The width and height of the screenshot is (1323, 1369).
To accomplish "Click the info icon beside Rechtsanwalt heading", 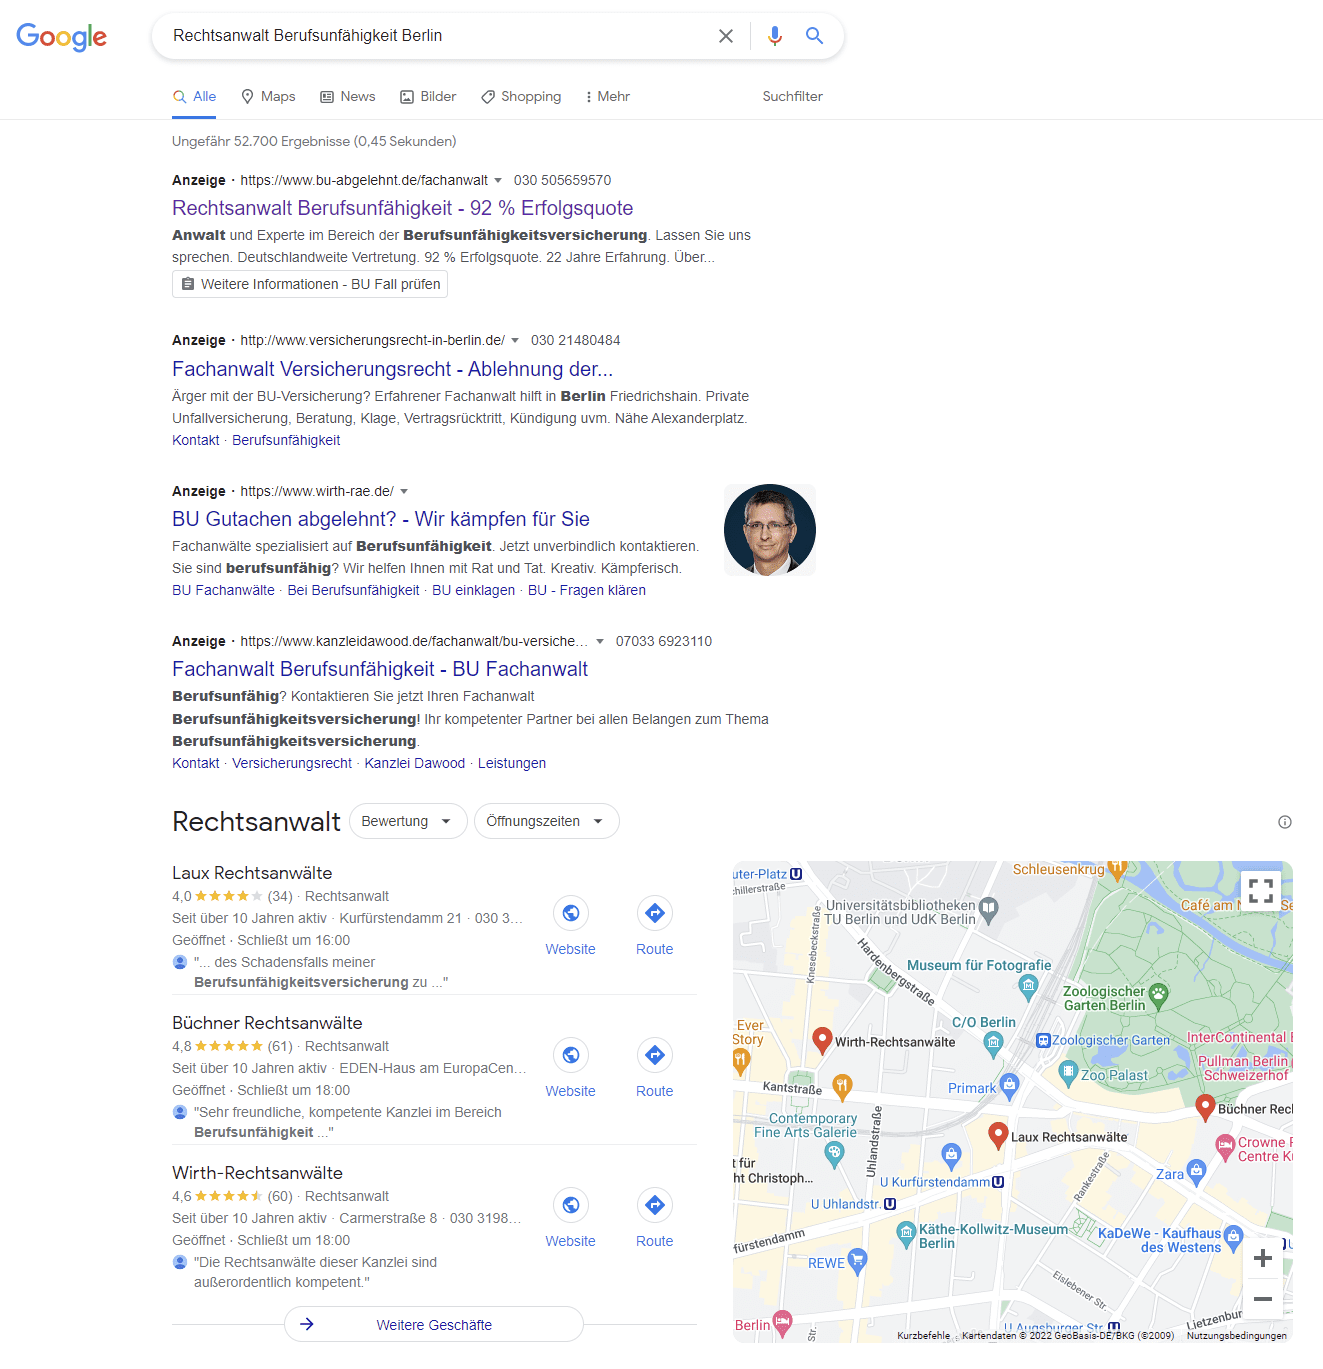I will pyautogui.click(x=1285, y=822).
